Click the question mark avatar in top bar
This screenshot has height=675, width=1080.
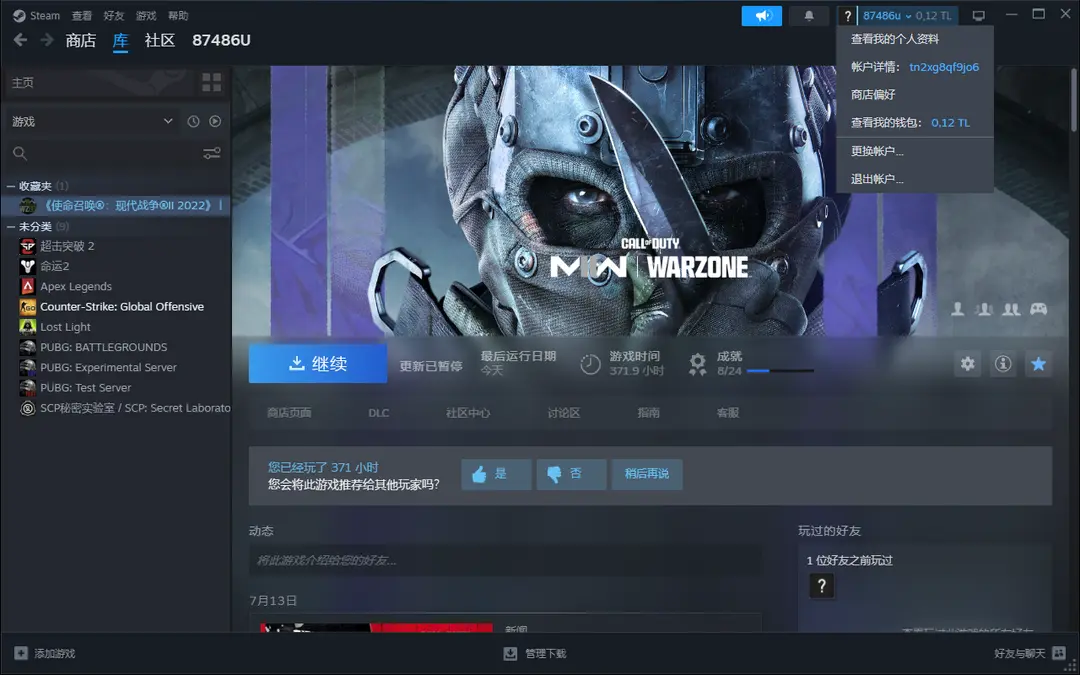click(x=848, y=16)
